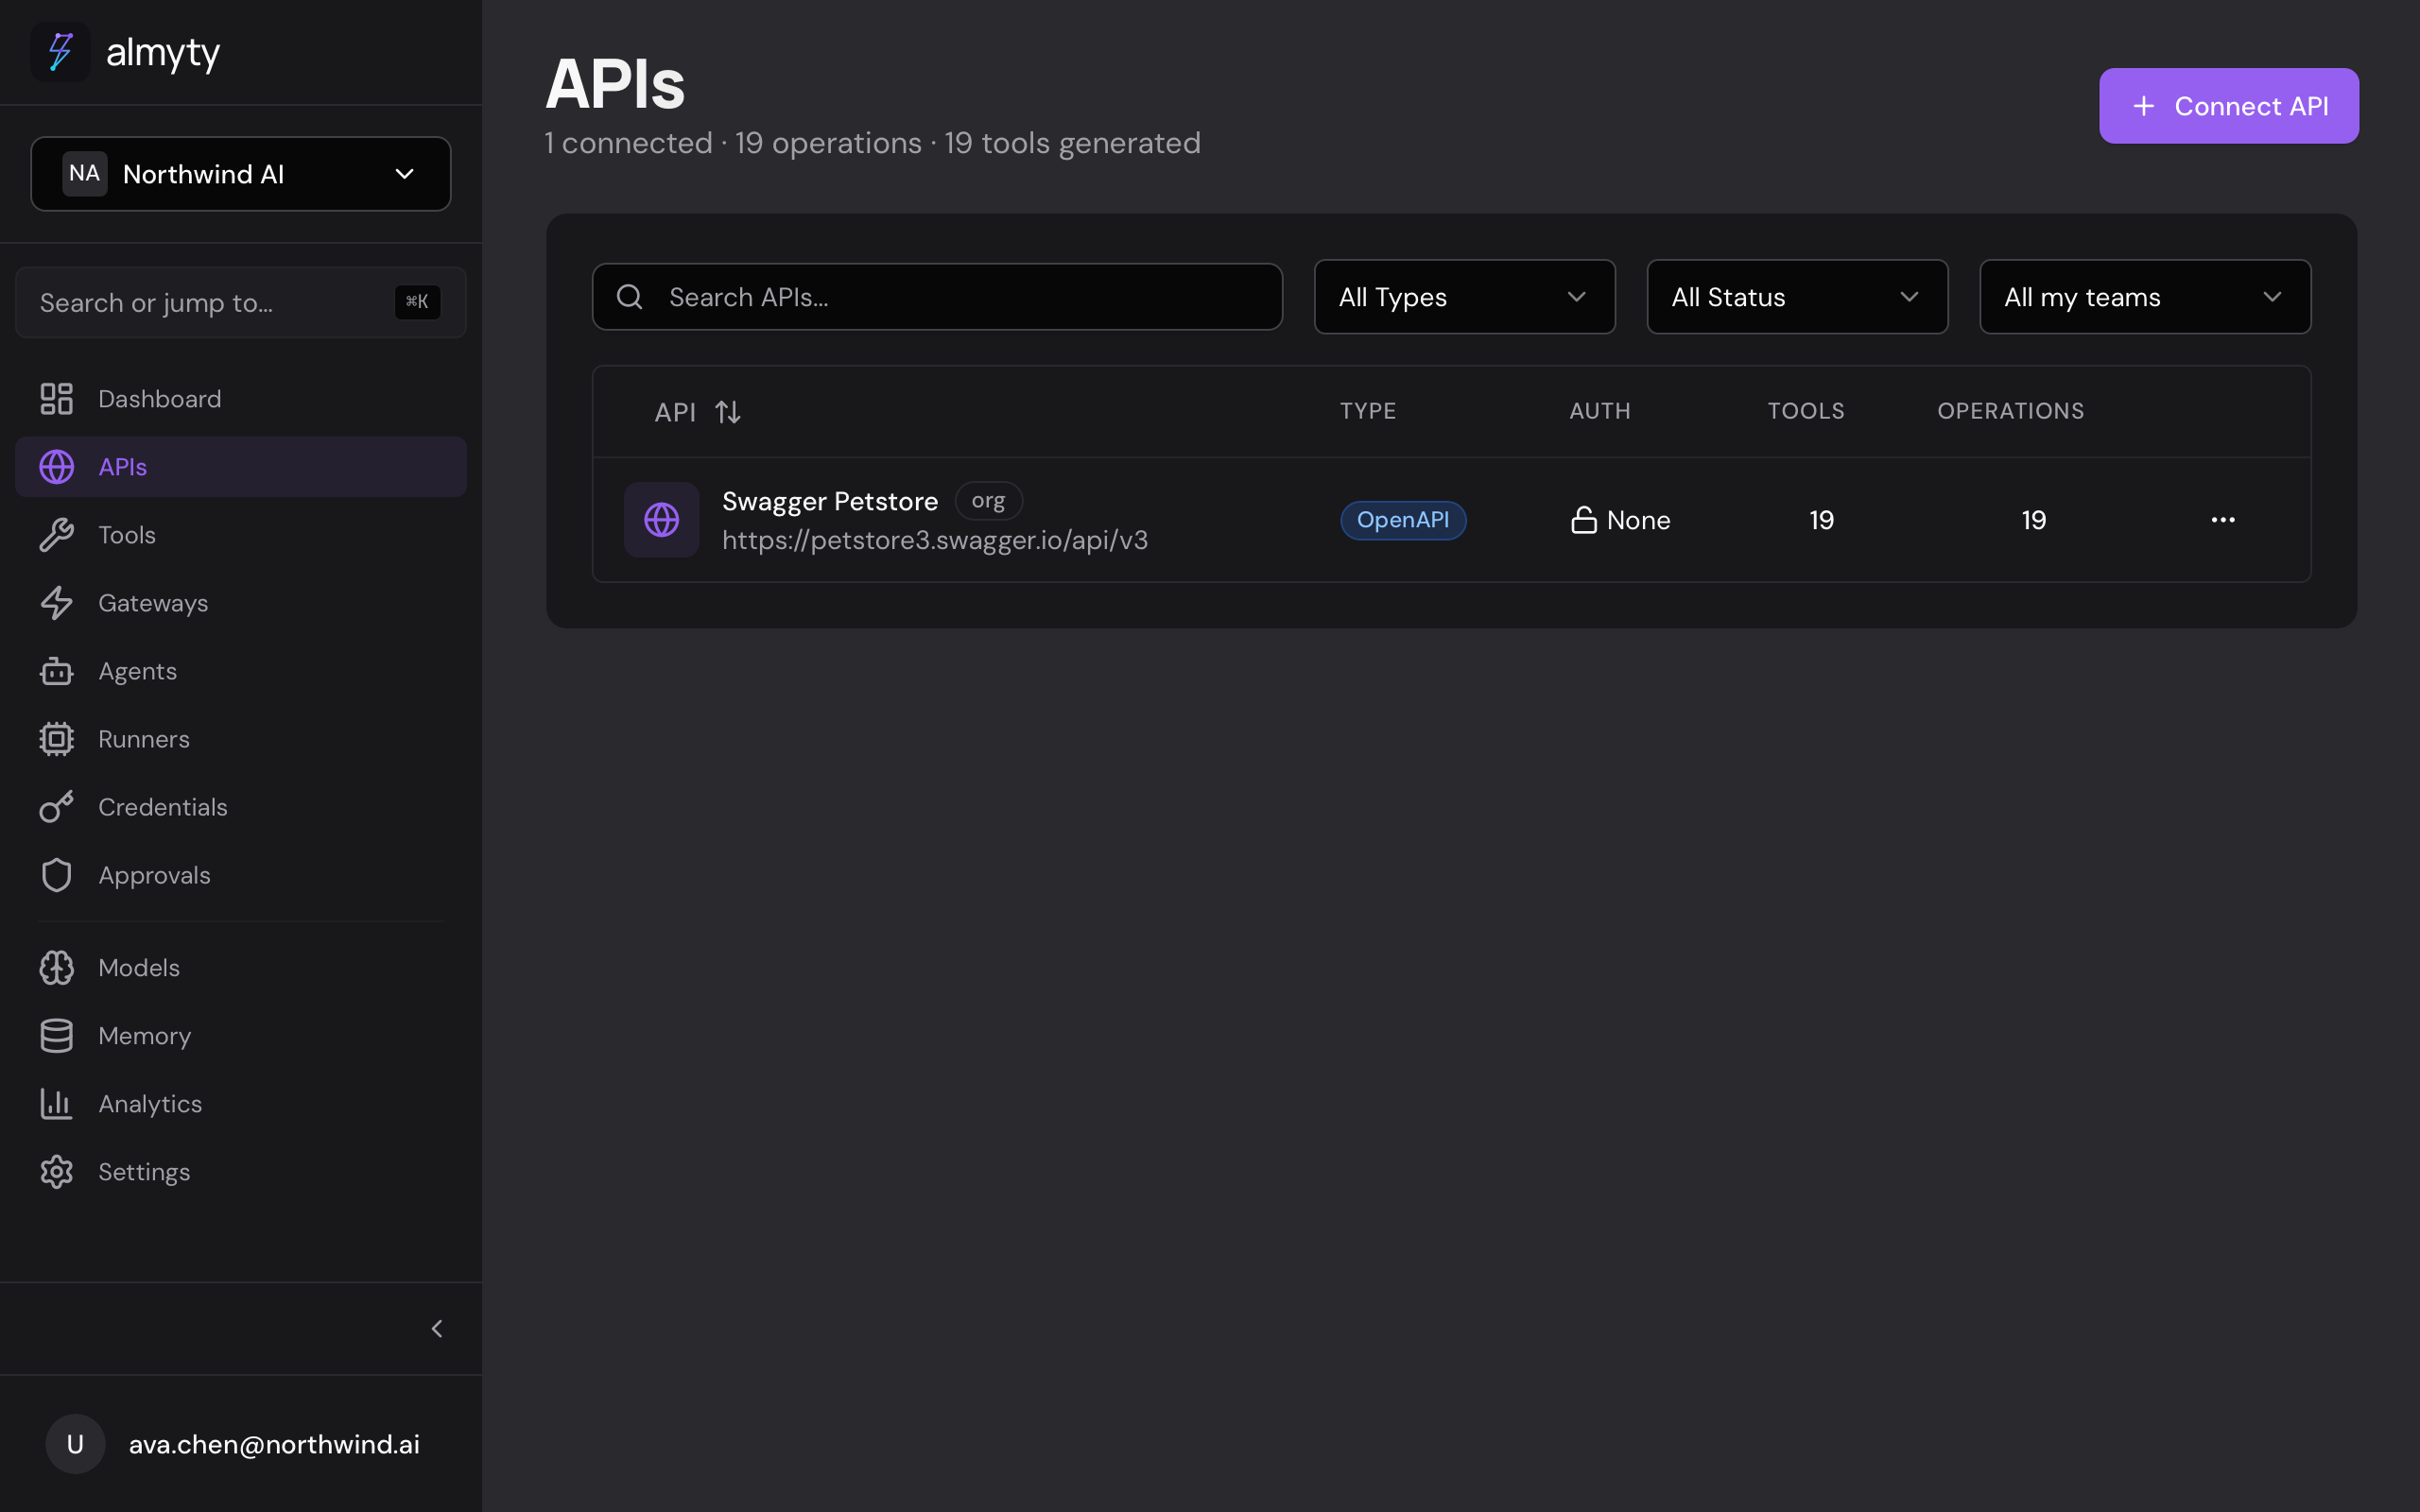Open the Dashboard grid icon
This screenshot has width=2420, height=1512.
pyautogui.click(x=56, y=399)
